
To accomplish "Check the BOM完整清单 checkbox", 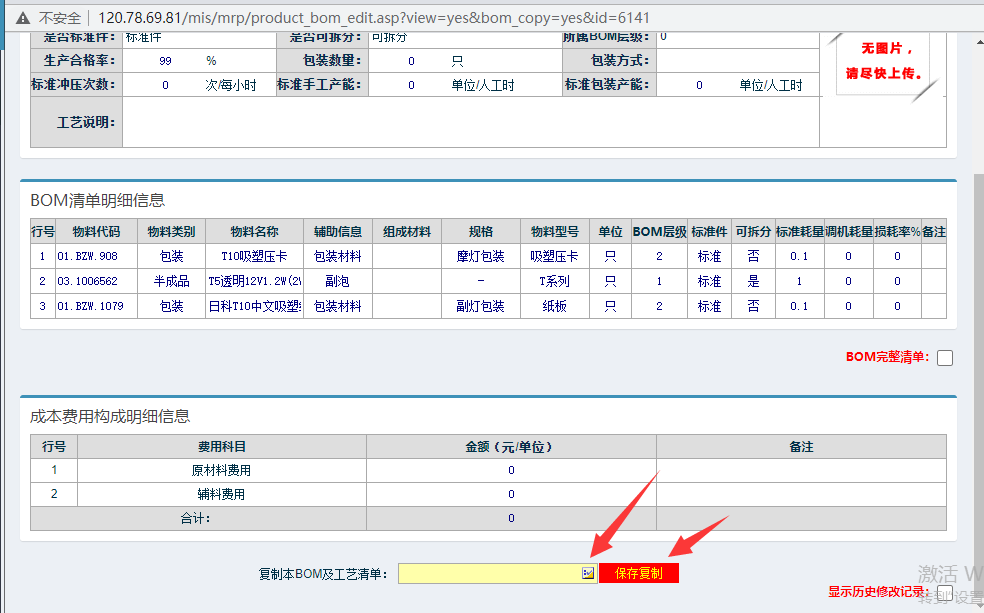I will pos(944,358).
